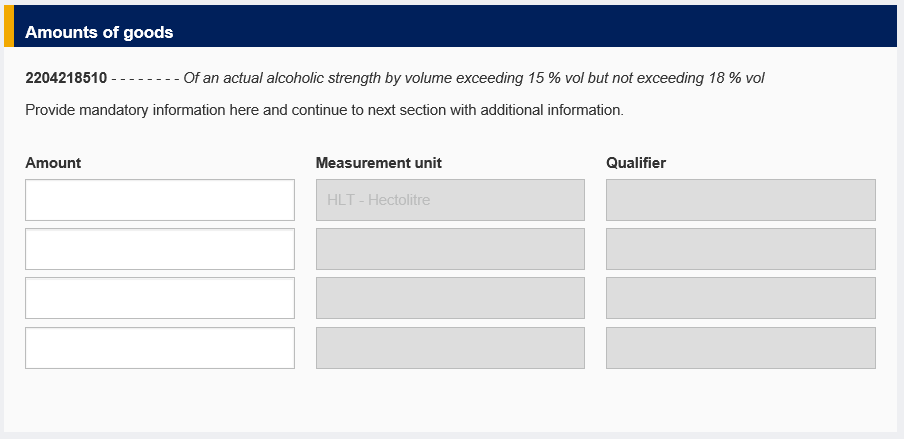Click the first row Qualifier field

click(741, 200)
